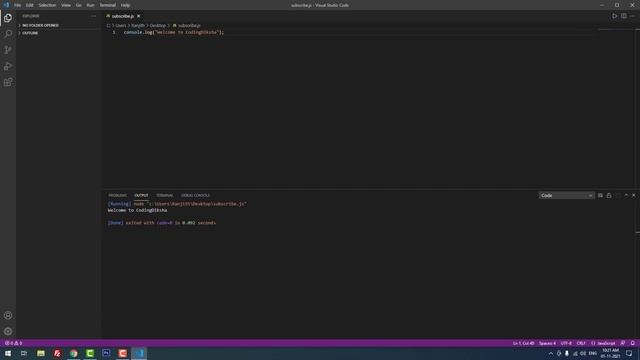Open the File menu

18,5
